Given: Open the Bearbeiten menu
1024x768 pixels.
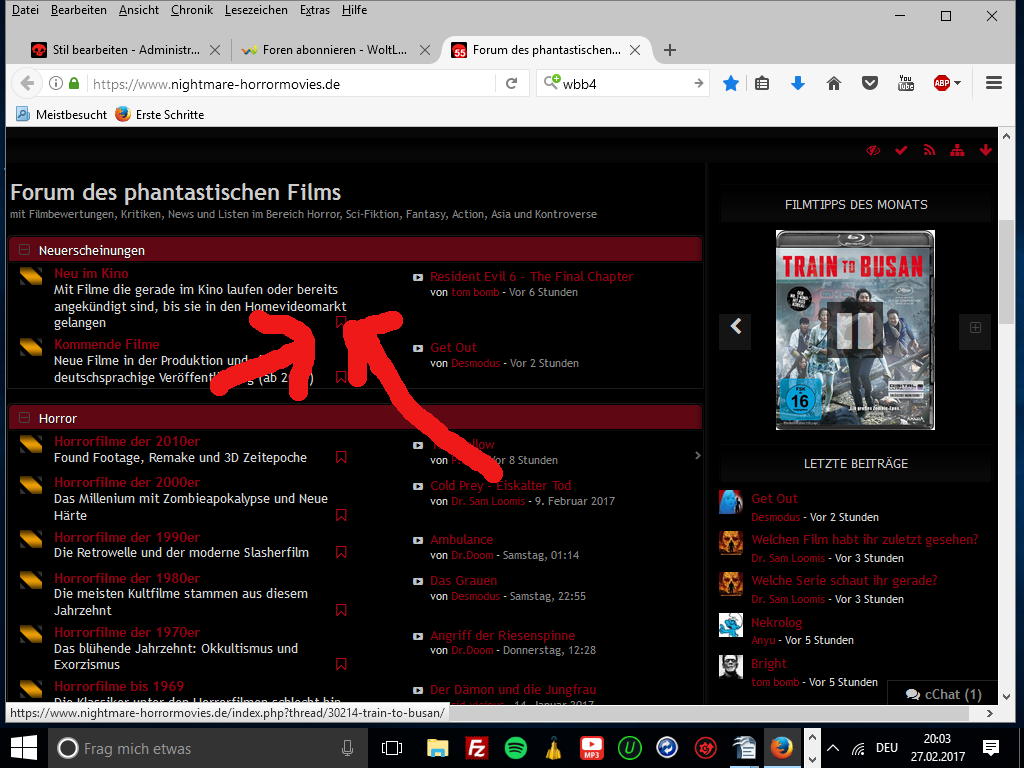Looking at the screenshot, I should (x=79, y=10).
